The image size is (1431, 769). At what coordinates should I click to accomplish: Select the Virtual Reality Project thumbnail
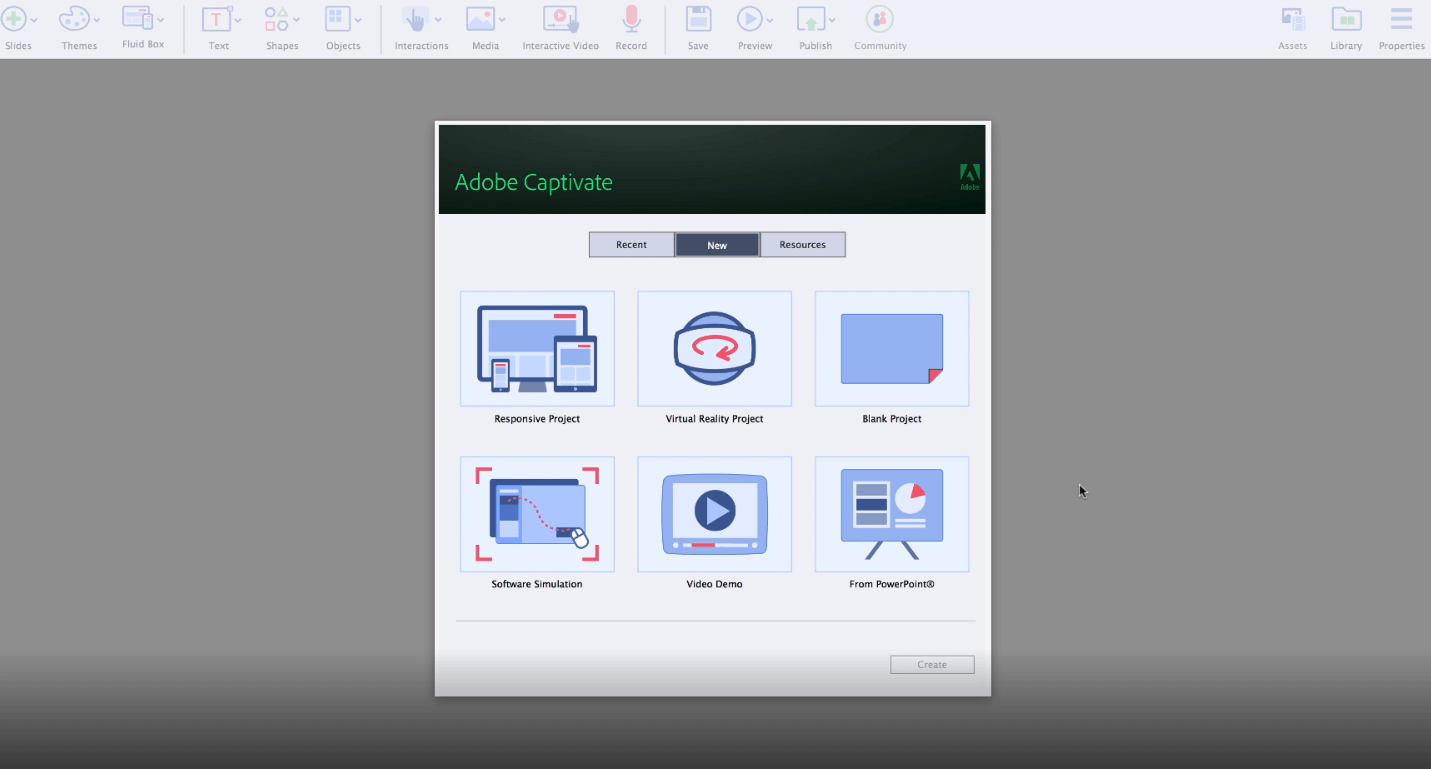714,349
